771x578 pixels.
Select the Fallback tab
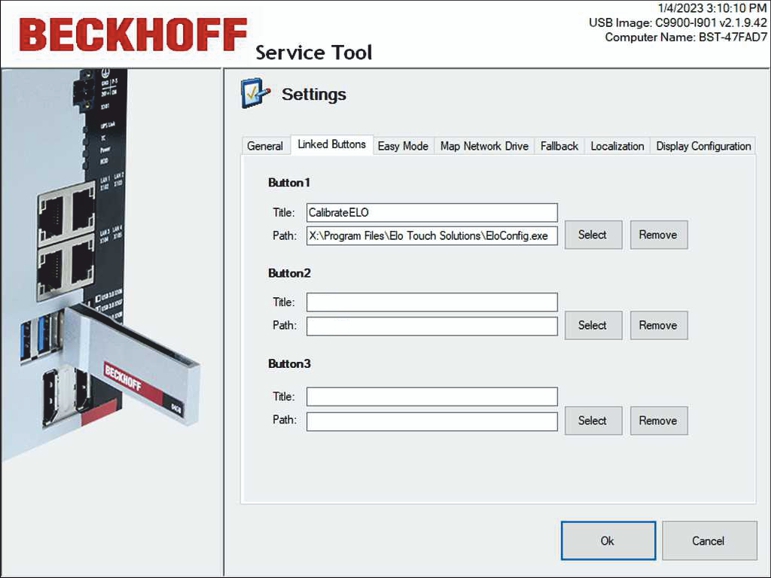click(x=559, y=146)
